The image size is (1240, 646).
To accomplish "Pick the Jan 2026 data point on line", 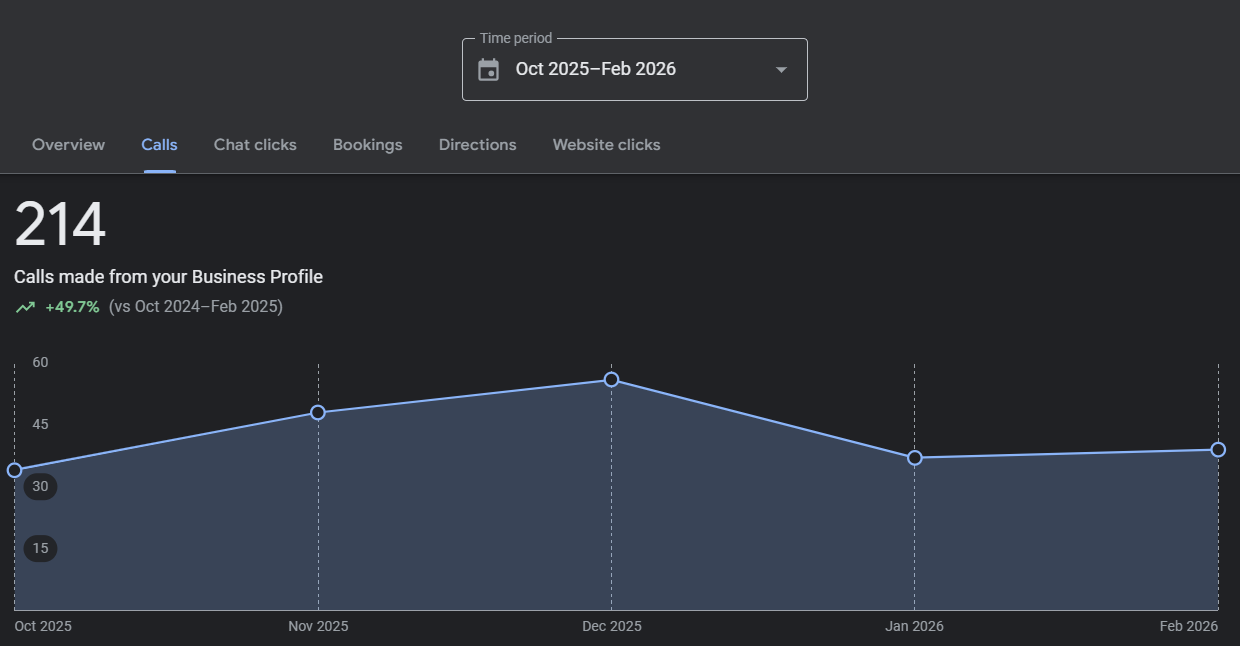I will click(914, 458).
